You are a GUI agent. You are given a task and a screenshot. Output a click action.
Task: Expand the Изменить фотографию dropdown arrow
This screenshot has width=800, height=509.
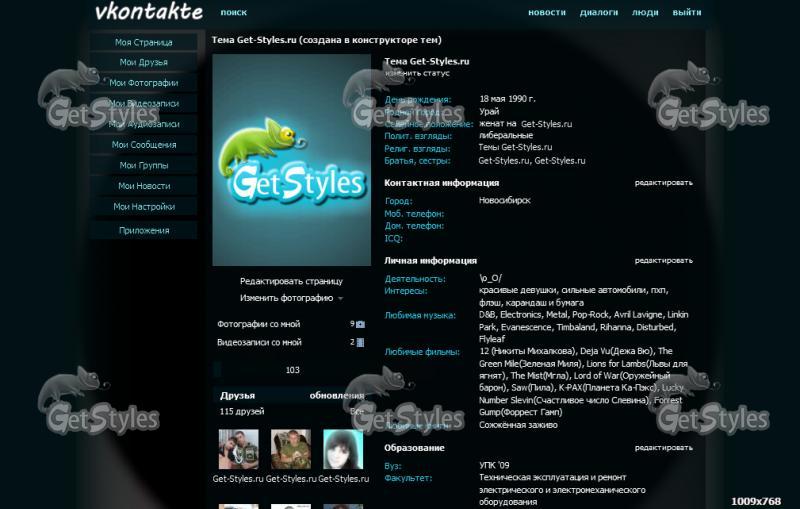tap(340, 299)
